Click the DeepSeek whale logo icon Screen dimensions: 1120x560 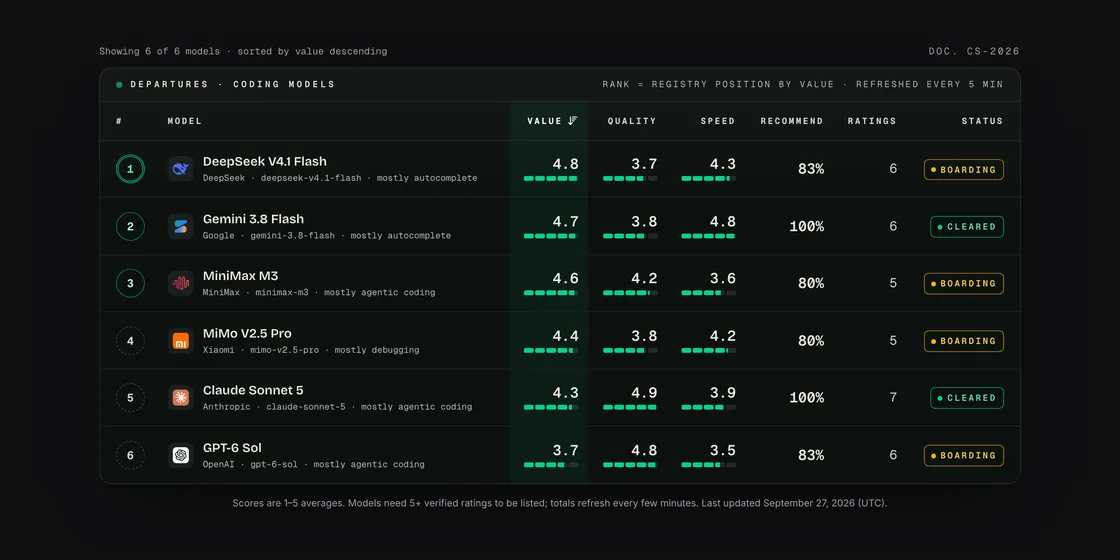[181, 169]
